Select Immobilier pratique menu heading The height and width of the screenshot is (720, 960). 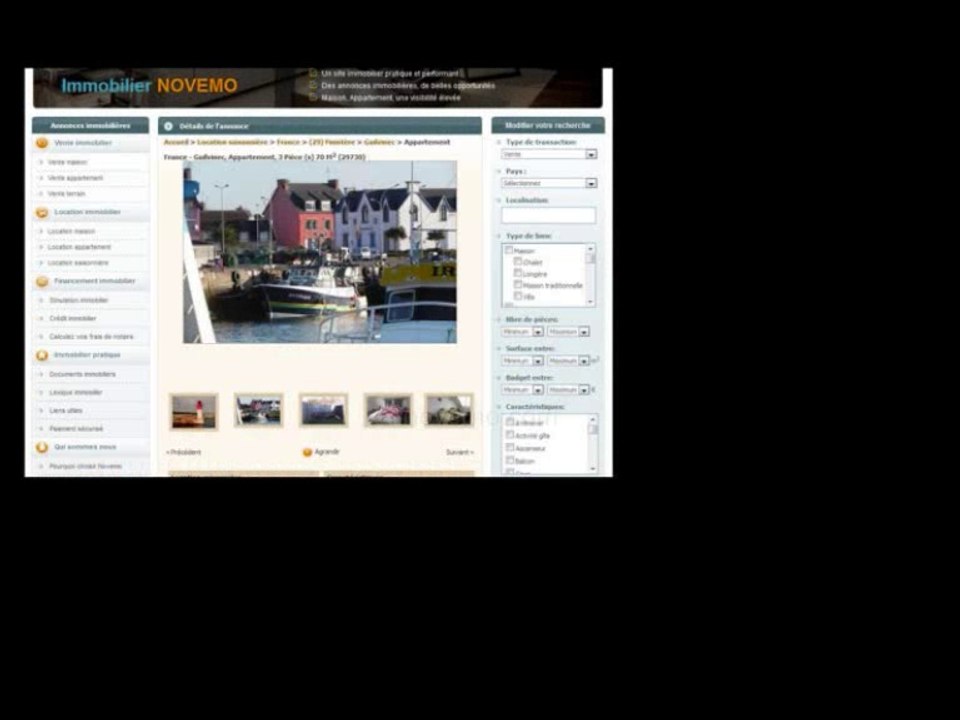pos(87,356)
